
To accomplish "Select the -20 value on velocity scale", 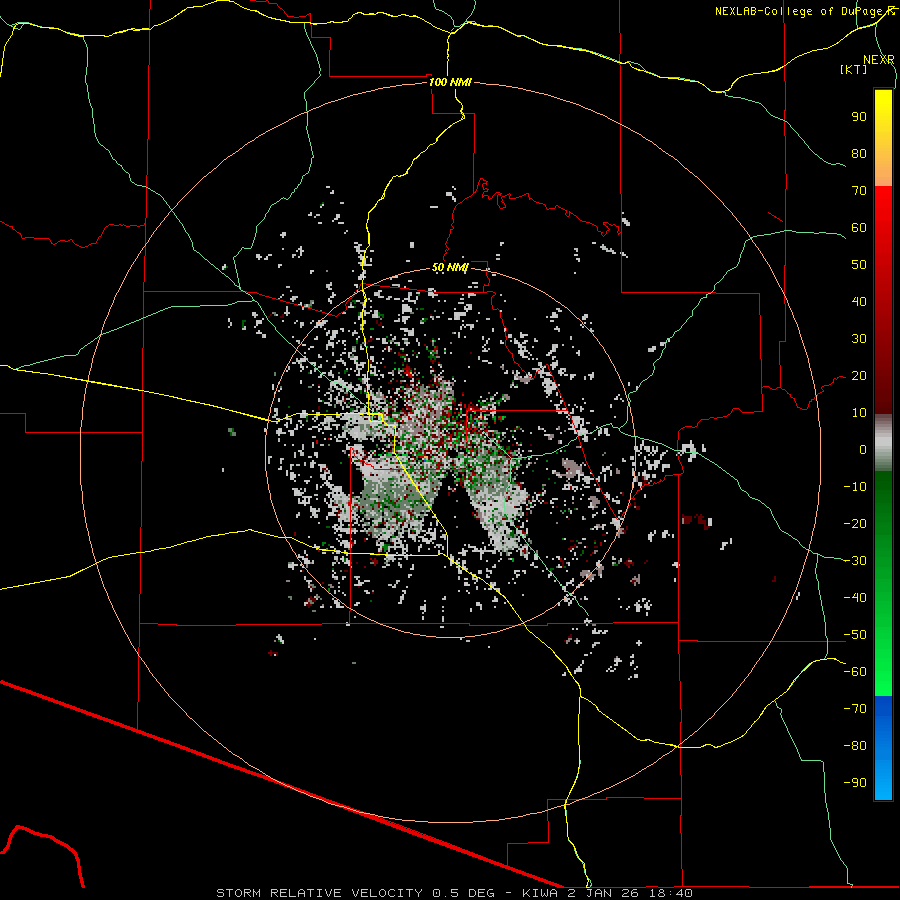I will (855, 524).
